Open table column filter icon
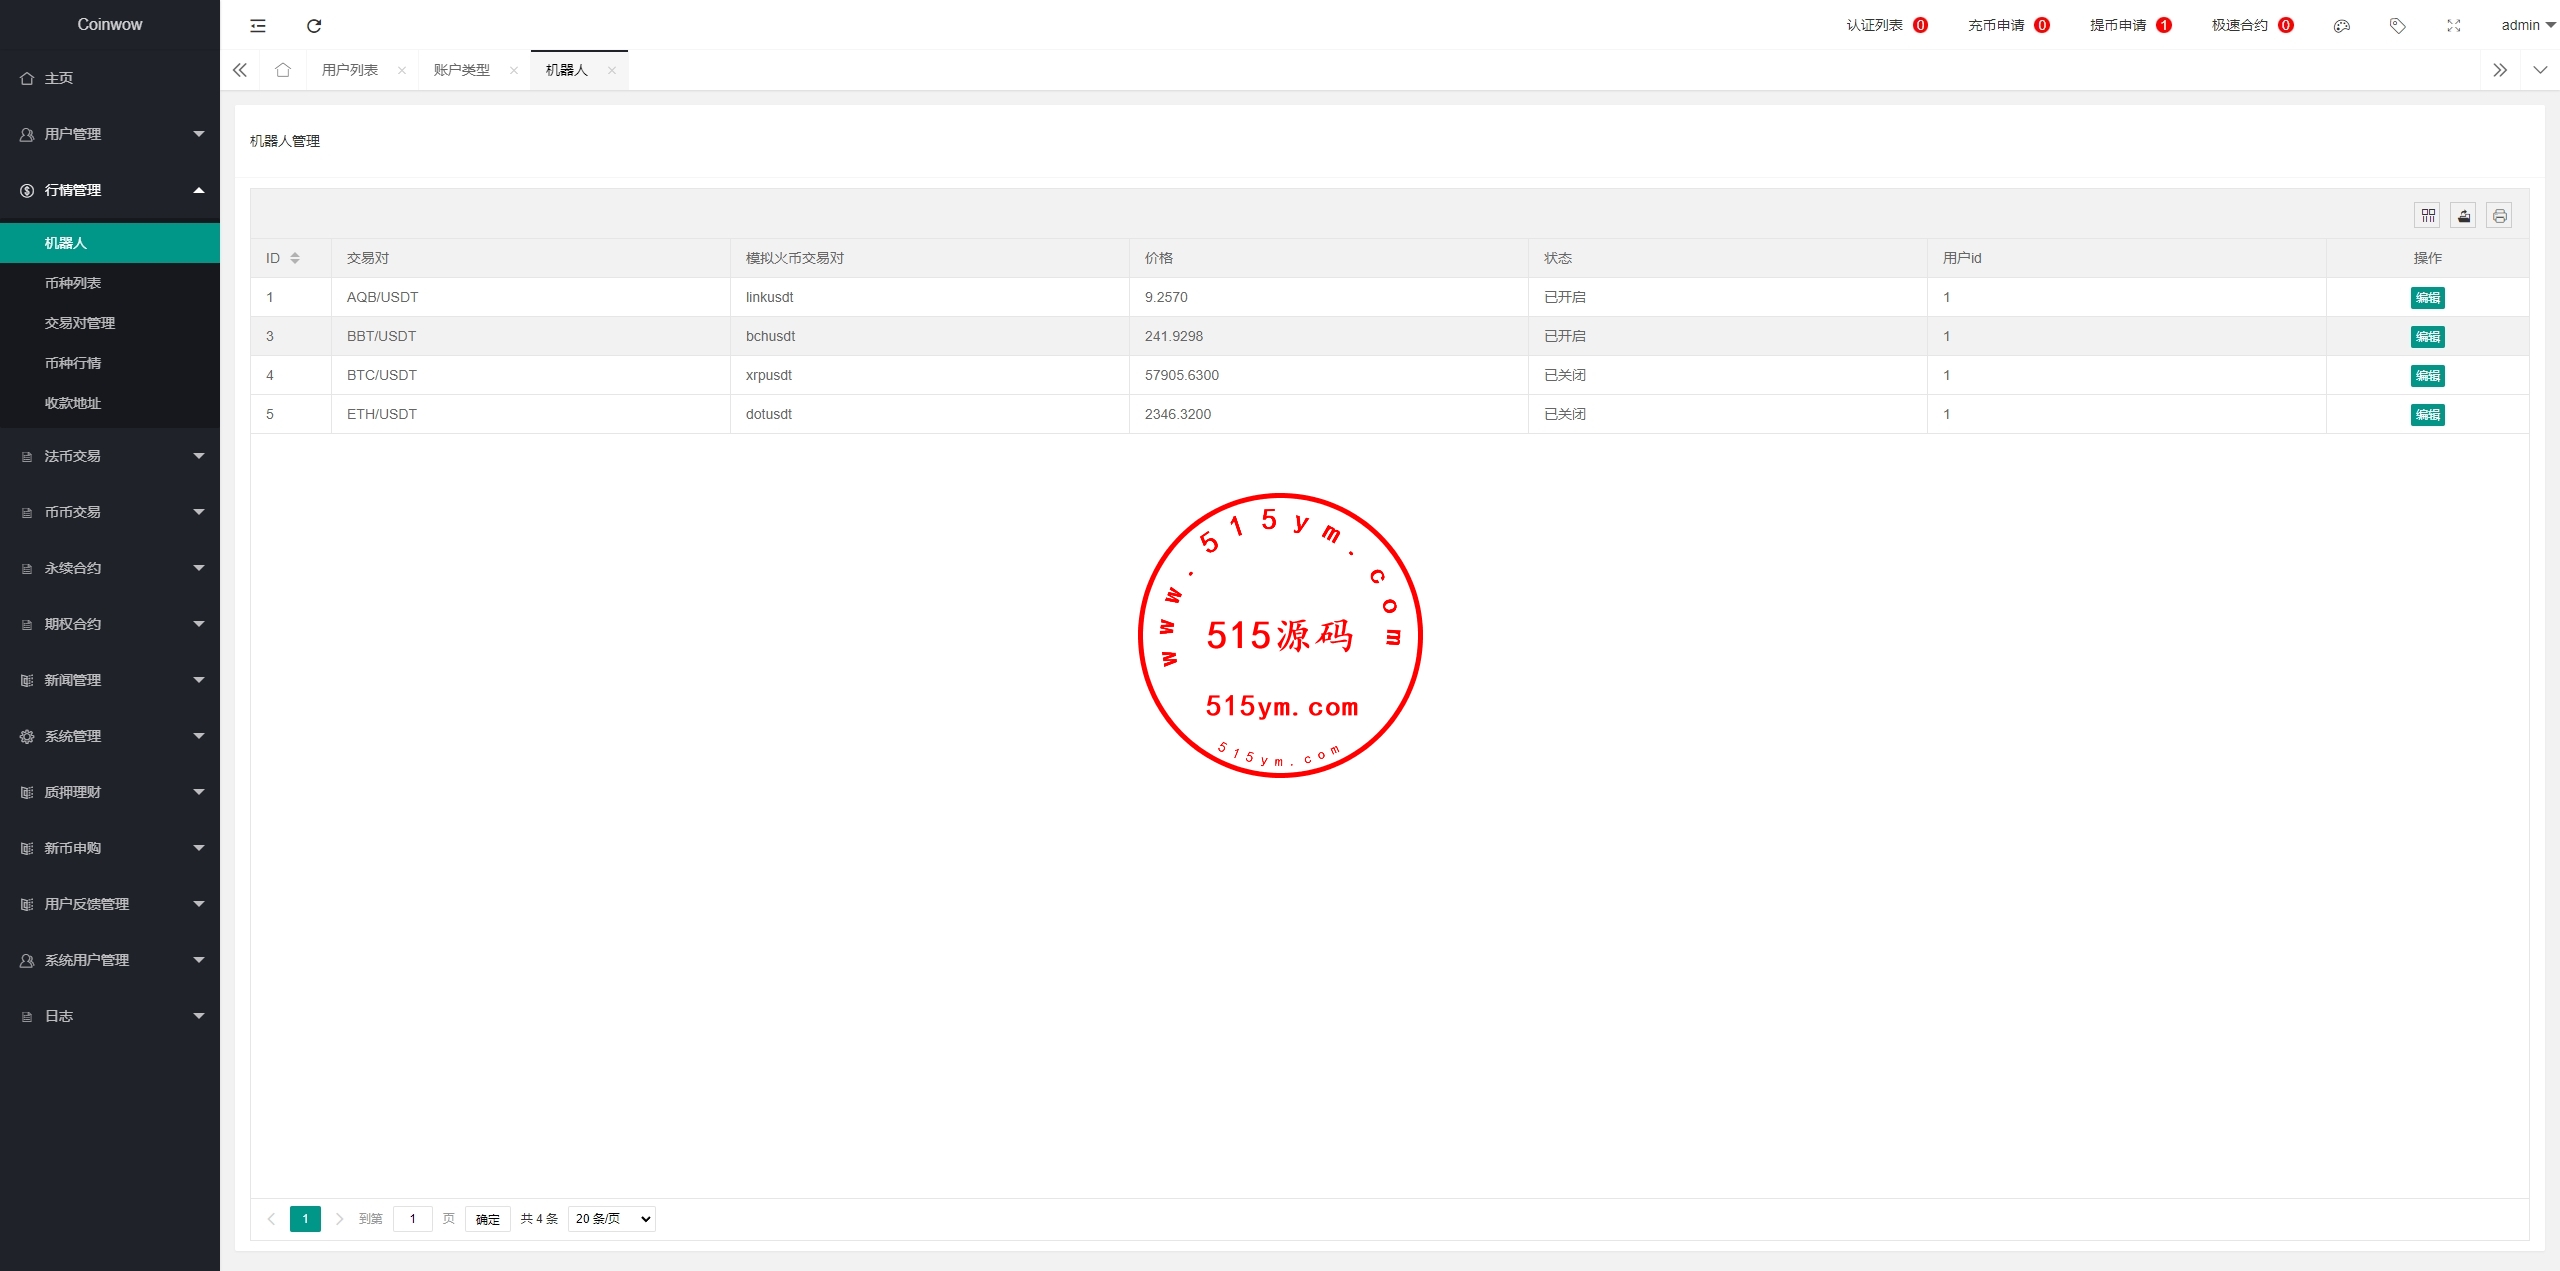This screenshot has width=2560, height=1271. tap(2427, 215)
